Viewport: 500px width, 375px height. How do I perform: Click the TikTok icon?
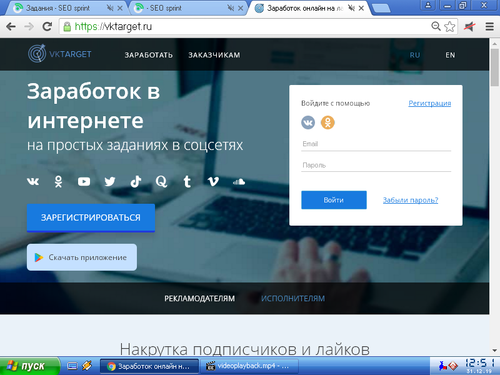[x=136, y=182]
